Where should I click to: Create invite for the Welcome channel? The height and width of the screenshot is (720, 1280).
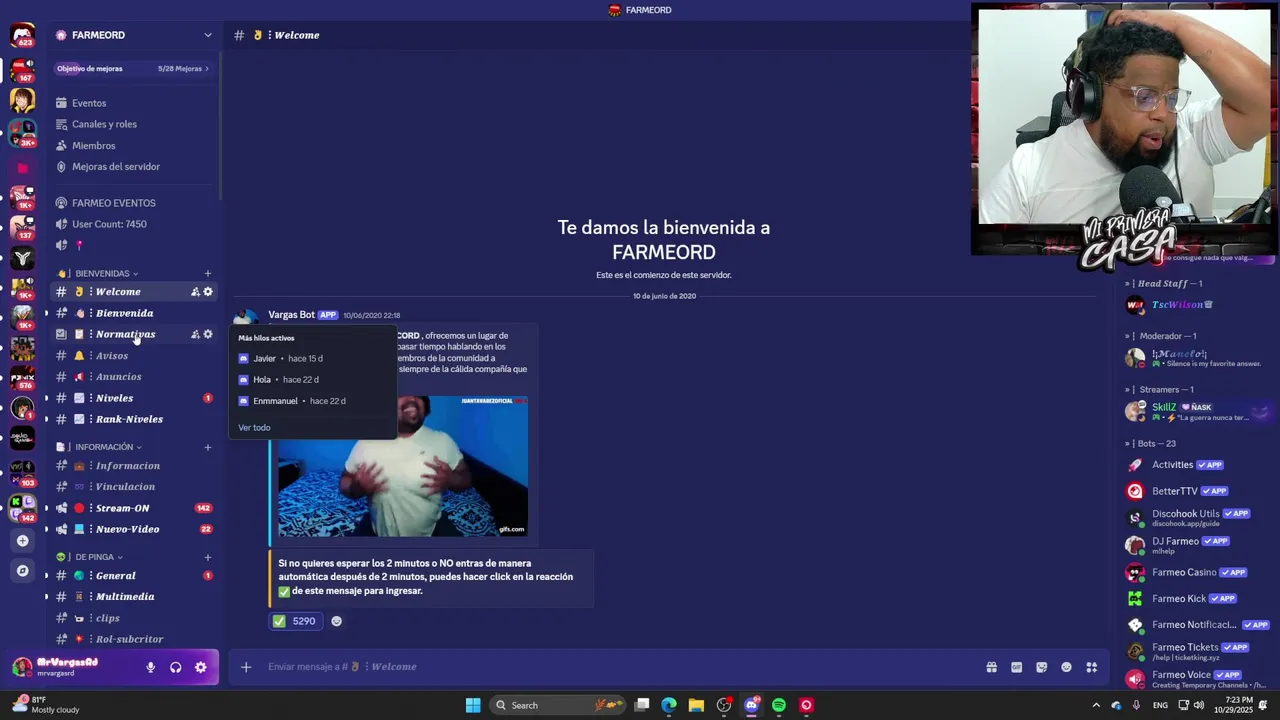click(x=195, y=292)
